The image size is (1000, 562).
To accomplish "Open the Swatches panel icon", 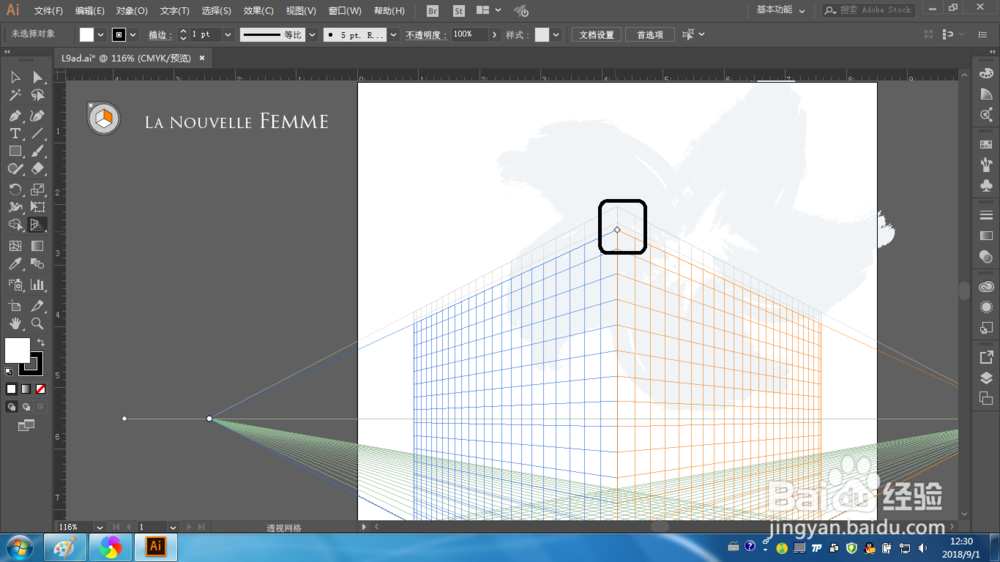I will (986, 145).
